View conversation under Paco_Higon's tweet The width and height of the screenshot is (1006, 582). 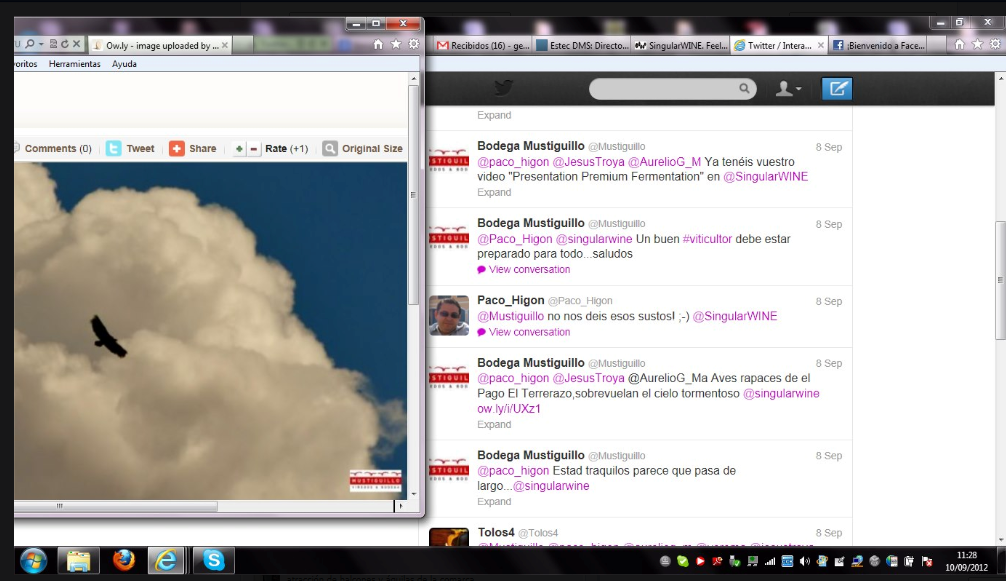[529, 332]
